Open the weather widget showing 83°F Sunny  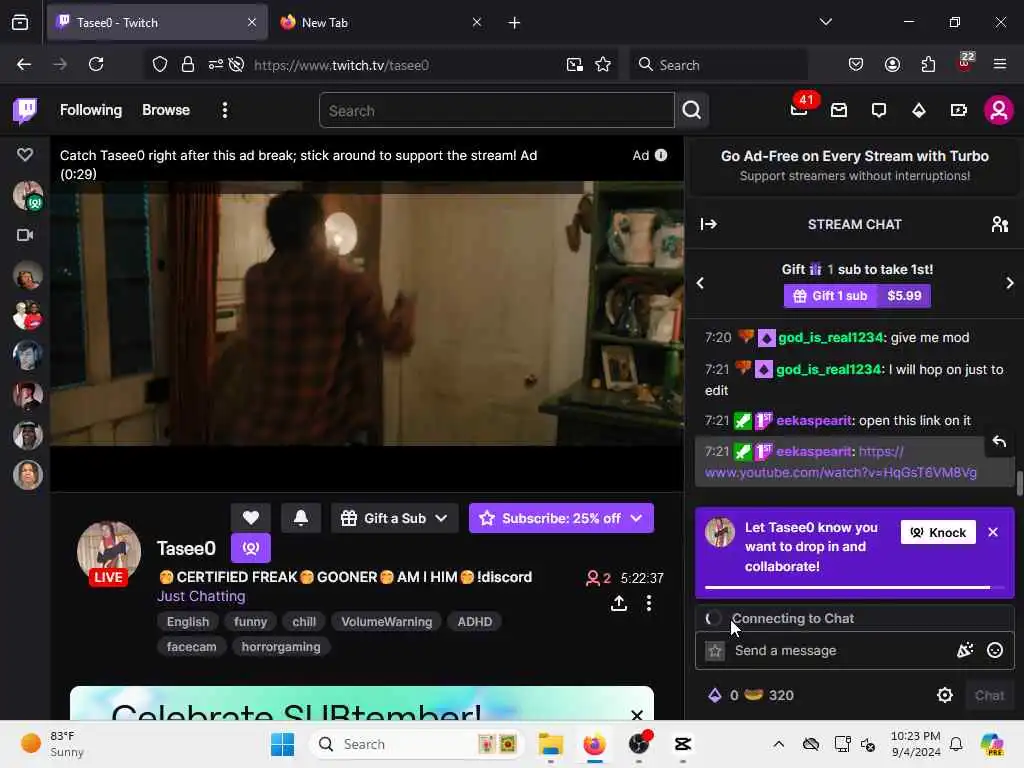pos(52,744)
